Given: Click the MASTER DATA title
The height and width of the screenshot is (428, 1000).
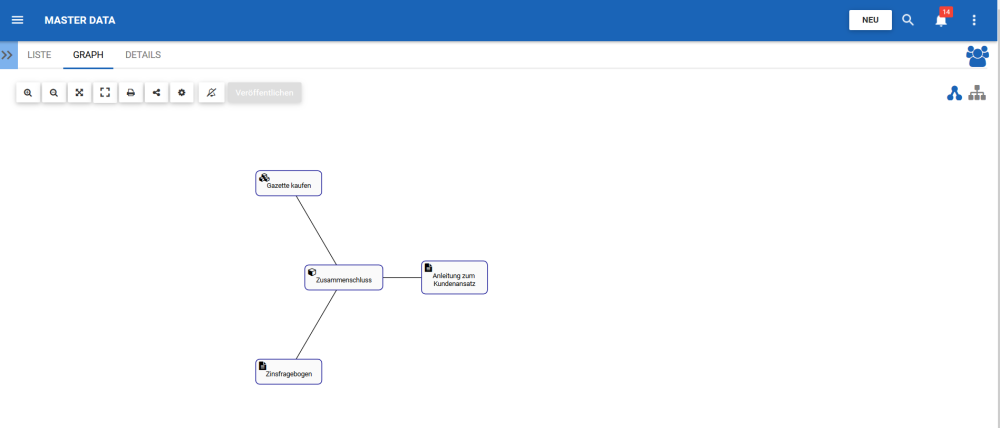Looking at the screenshot, I should (80, 20).
